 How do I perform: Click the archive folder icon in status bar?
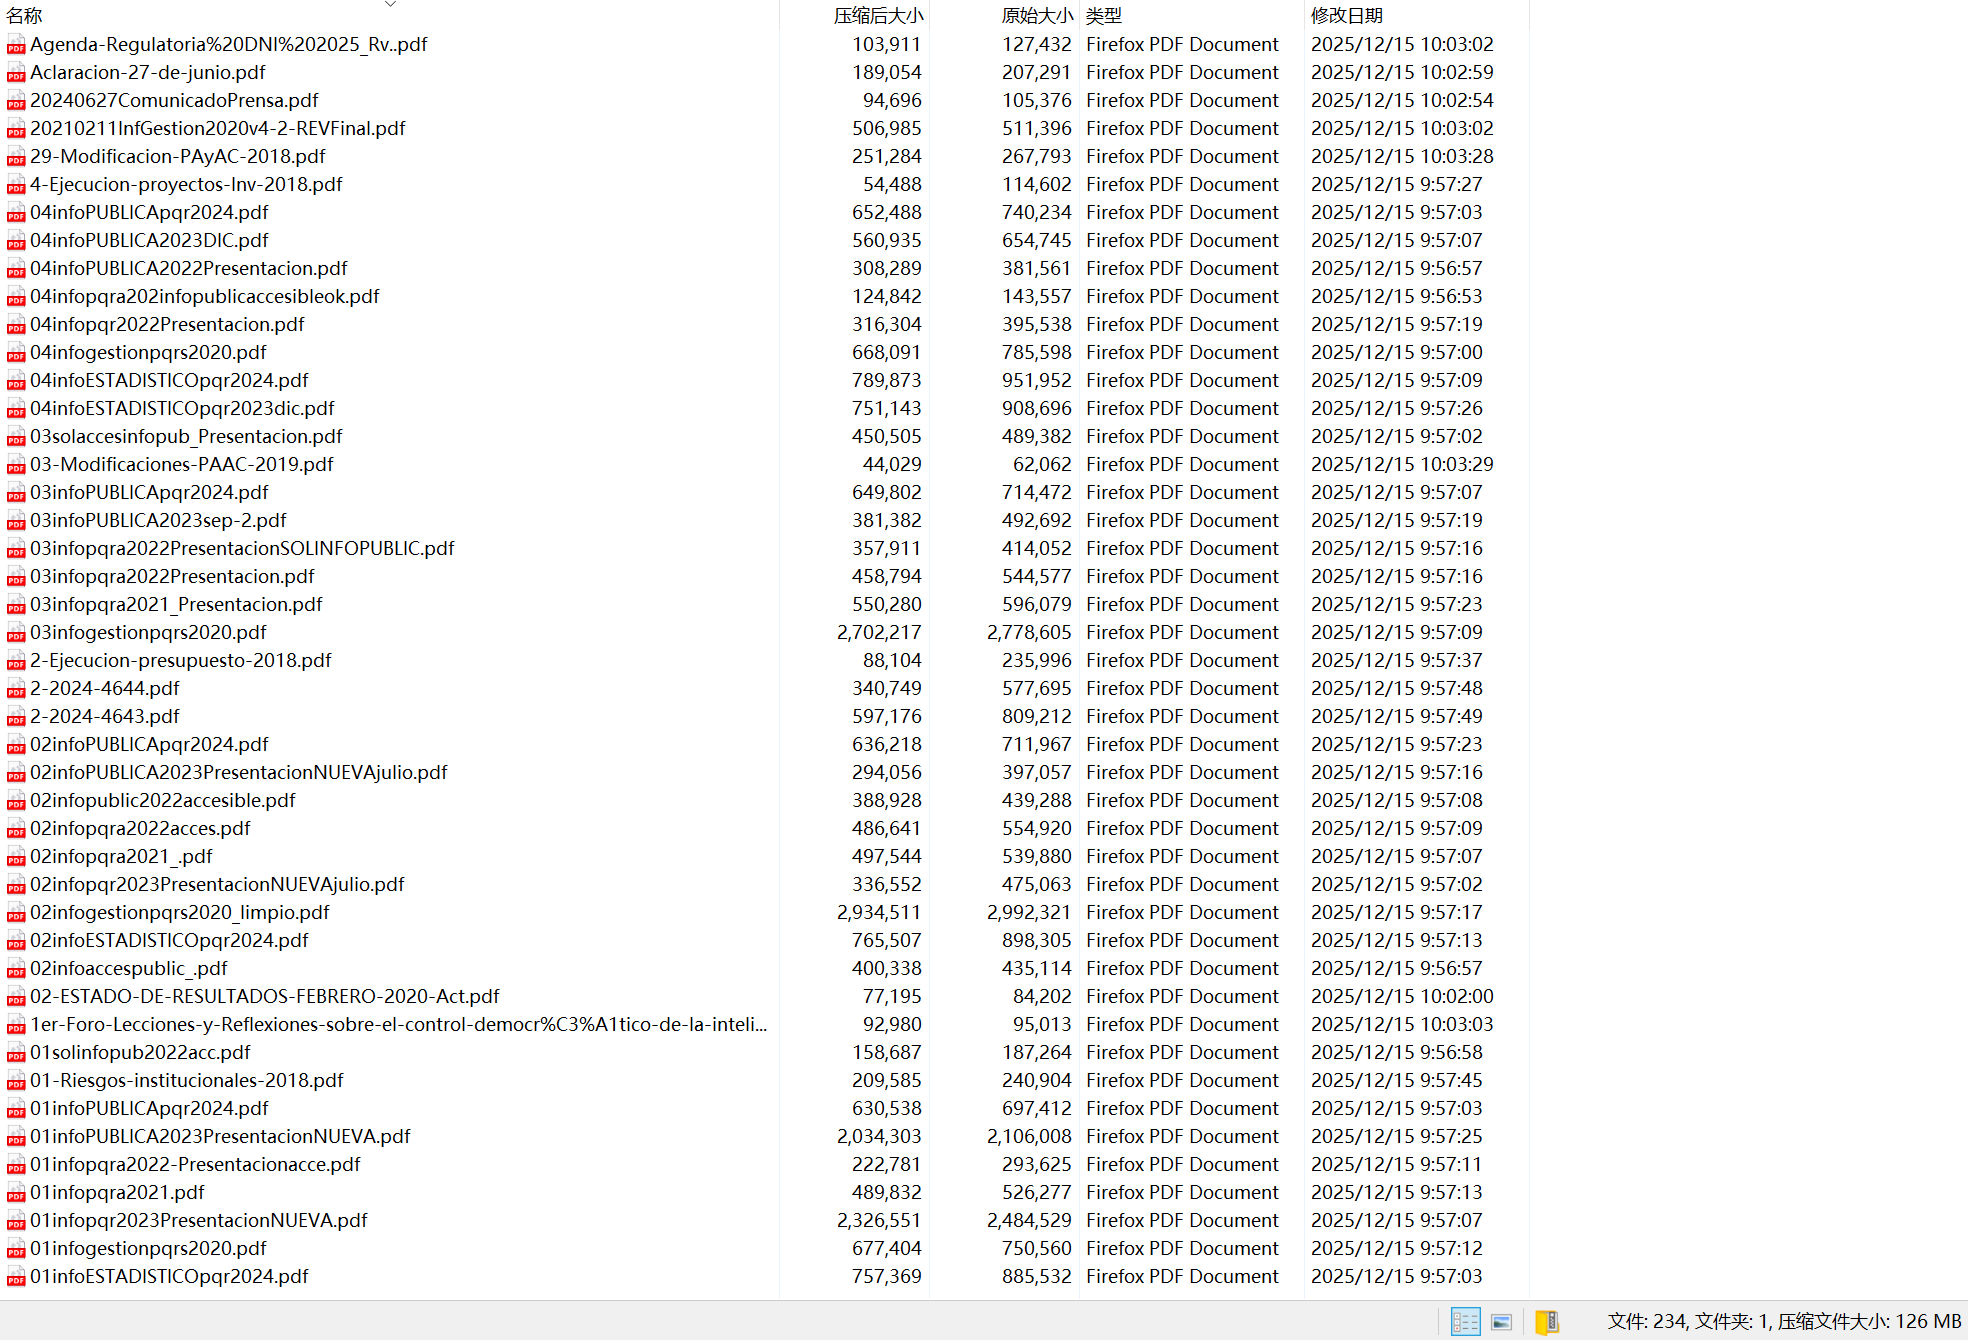click(x=1546, y=1321)
